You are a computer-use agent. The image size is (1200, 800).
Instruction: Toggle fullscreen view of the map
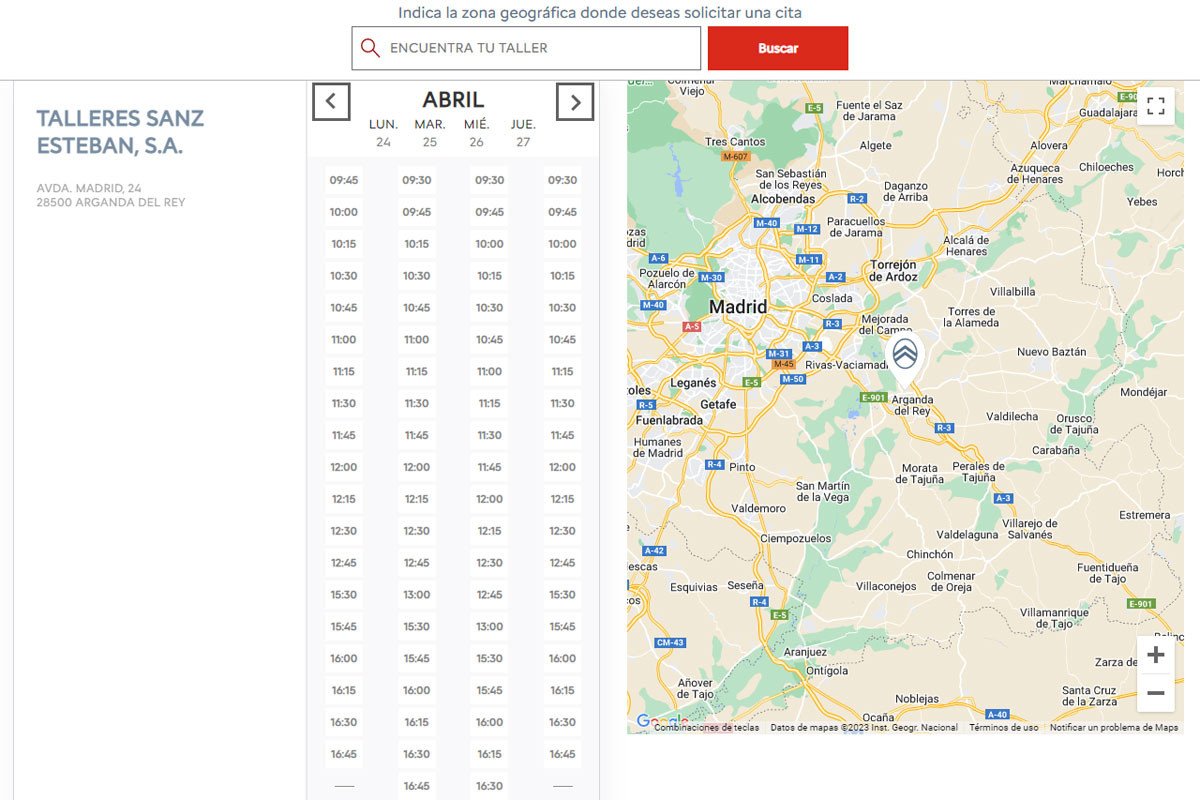1156,106
